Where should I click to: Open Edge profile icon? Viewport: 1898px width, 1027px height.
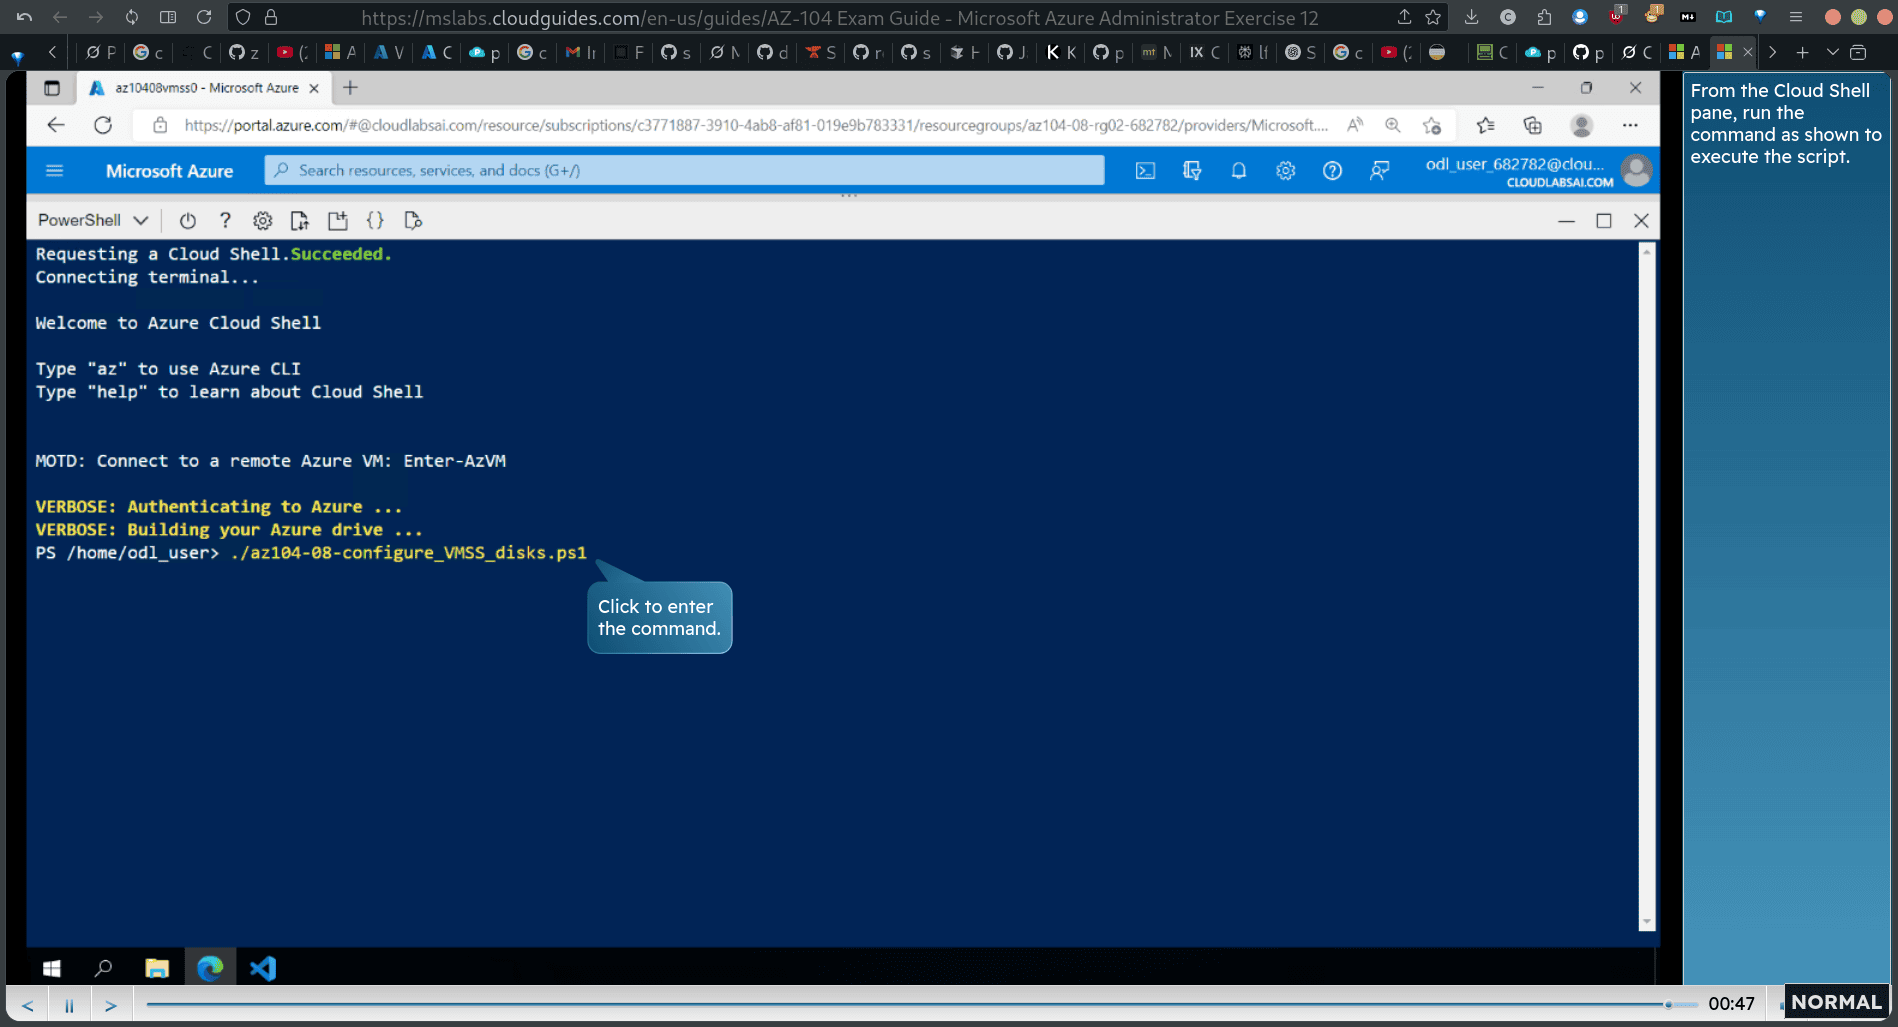(x=1581, y=125)
